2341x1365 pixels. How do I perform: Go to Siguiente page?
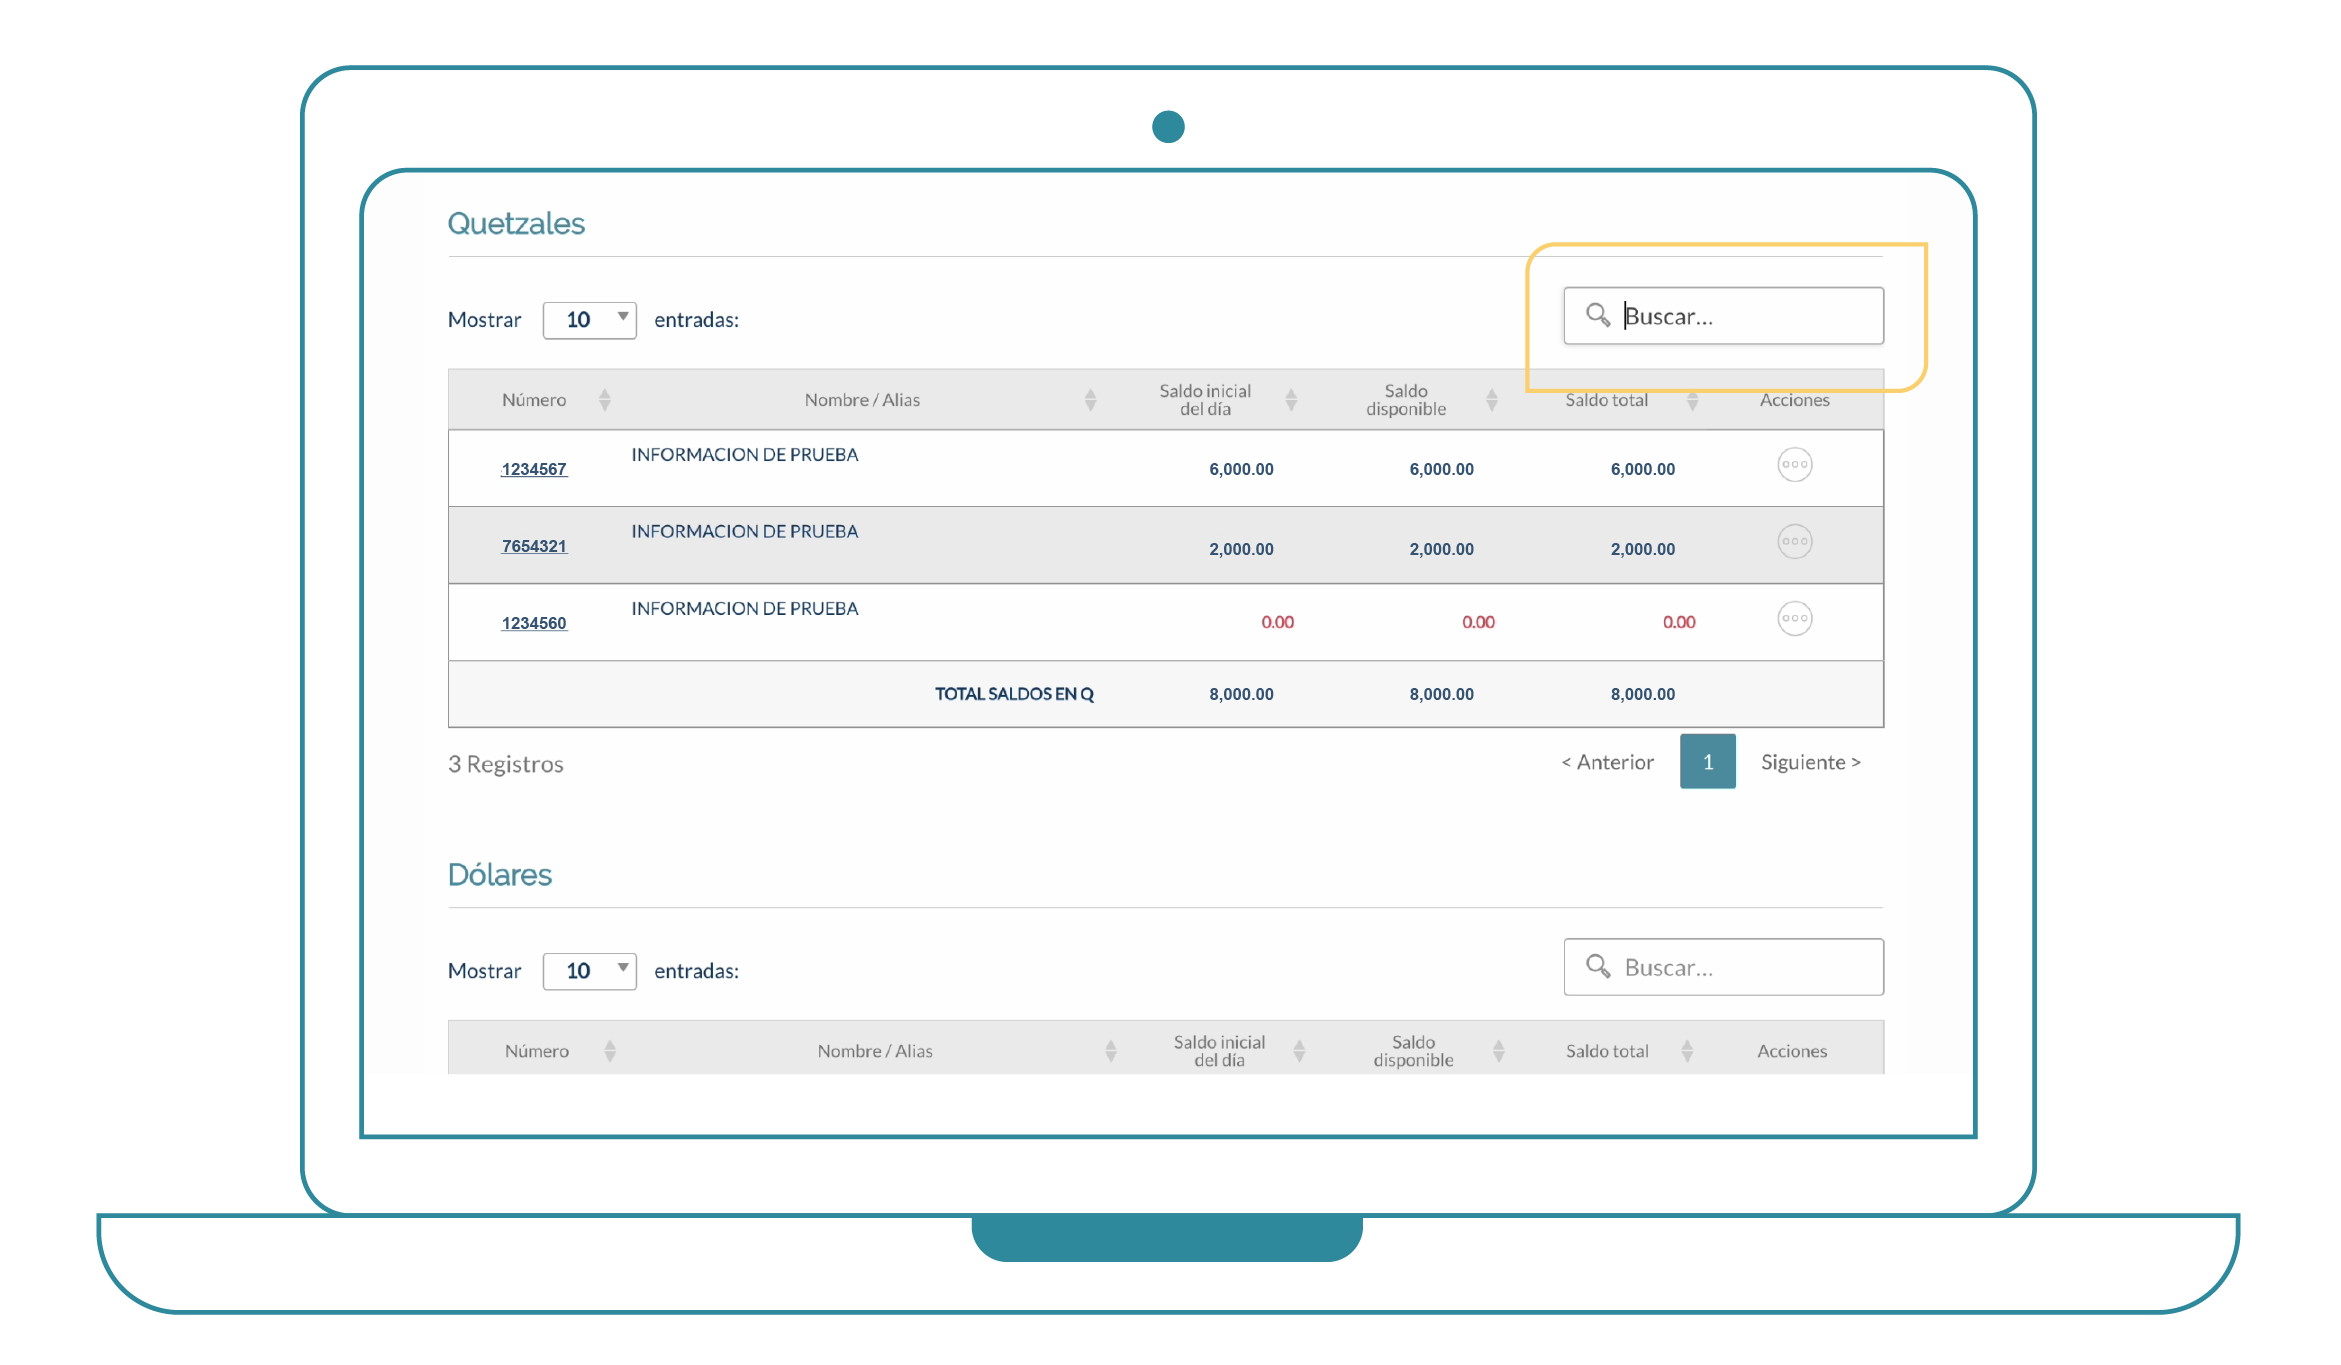(x=1810, y=762)
